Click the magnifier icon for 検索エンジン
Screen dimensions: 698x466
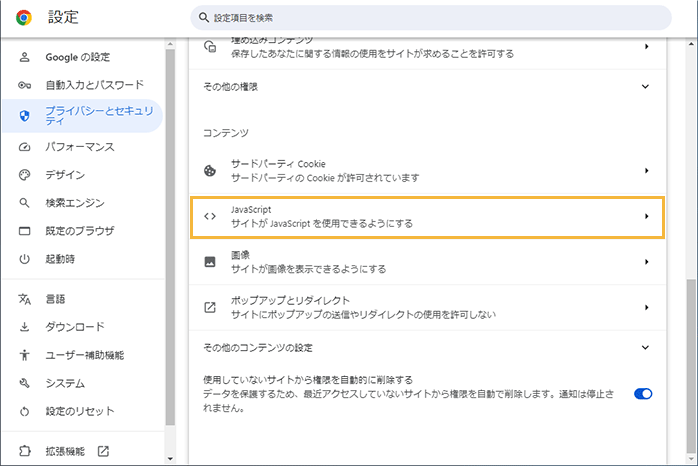tap(24, 203)
